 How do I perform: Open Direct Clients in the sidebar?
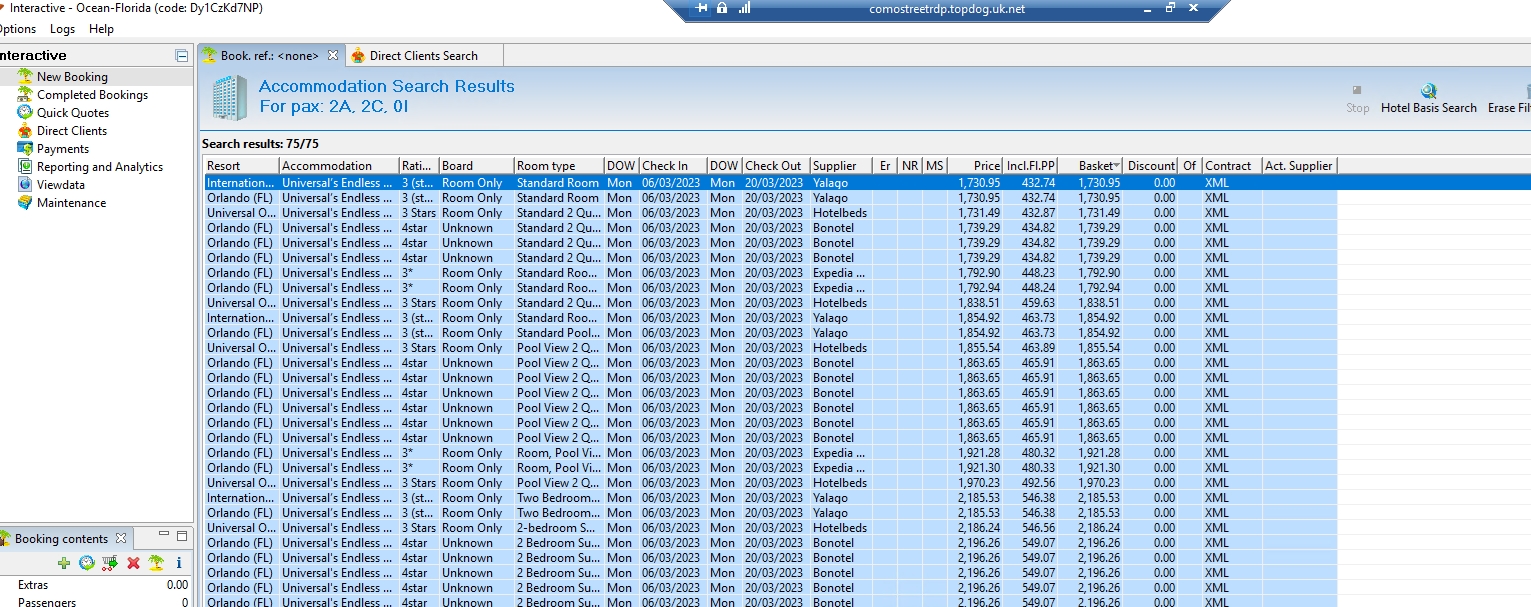pyautogui.click(x=72, y=131)
